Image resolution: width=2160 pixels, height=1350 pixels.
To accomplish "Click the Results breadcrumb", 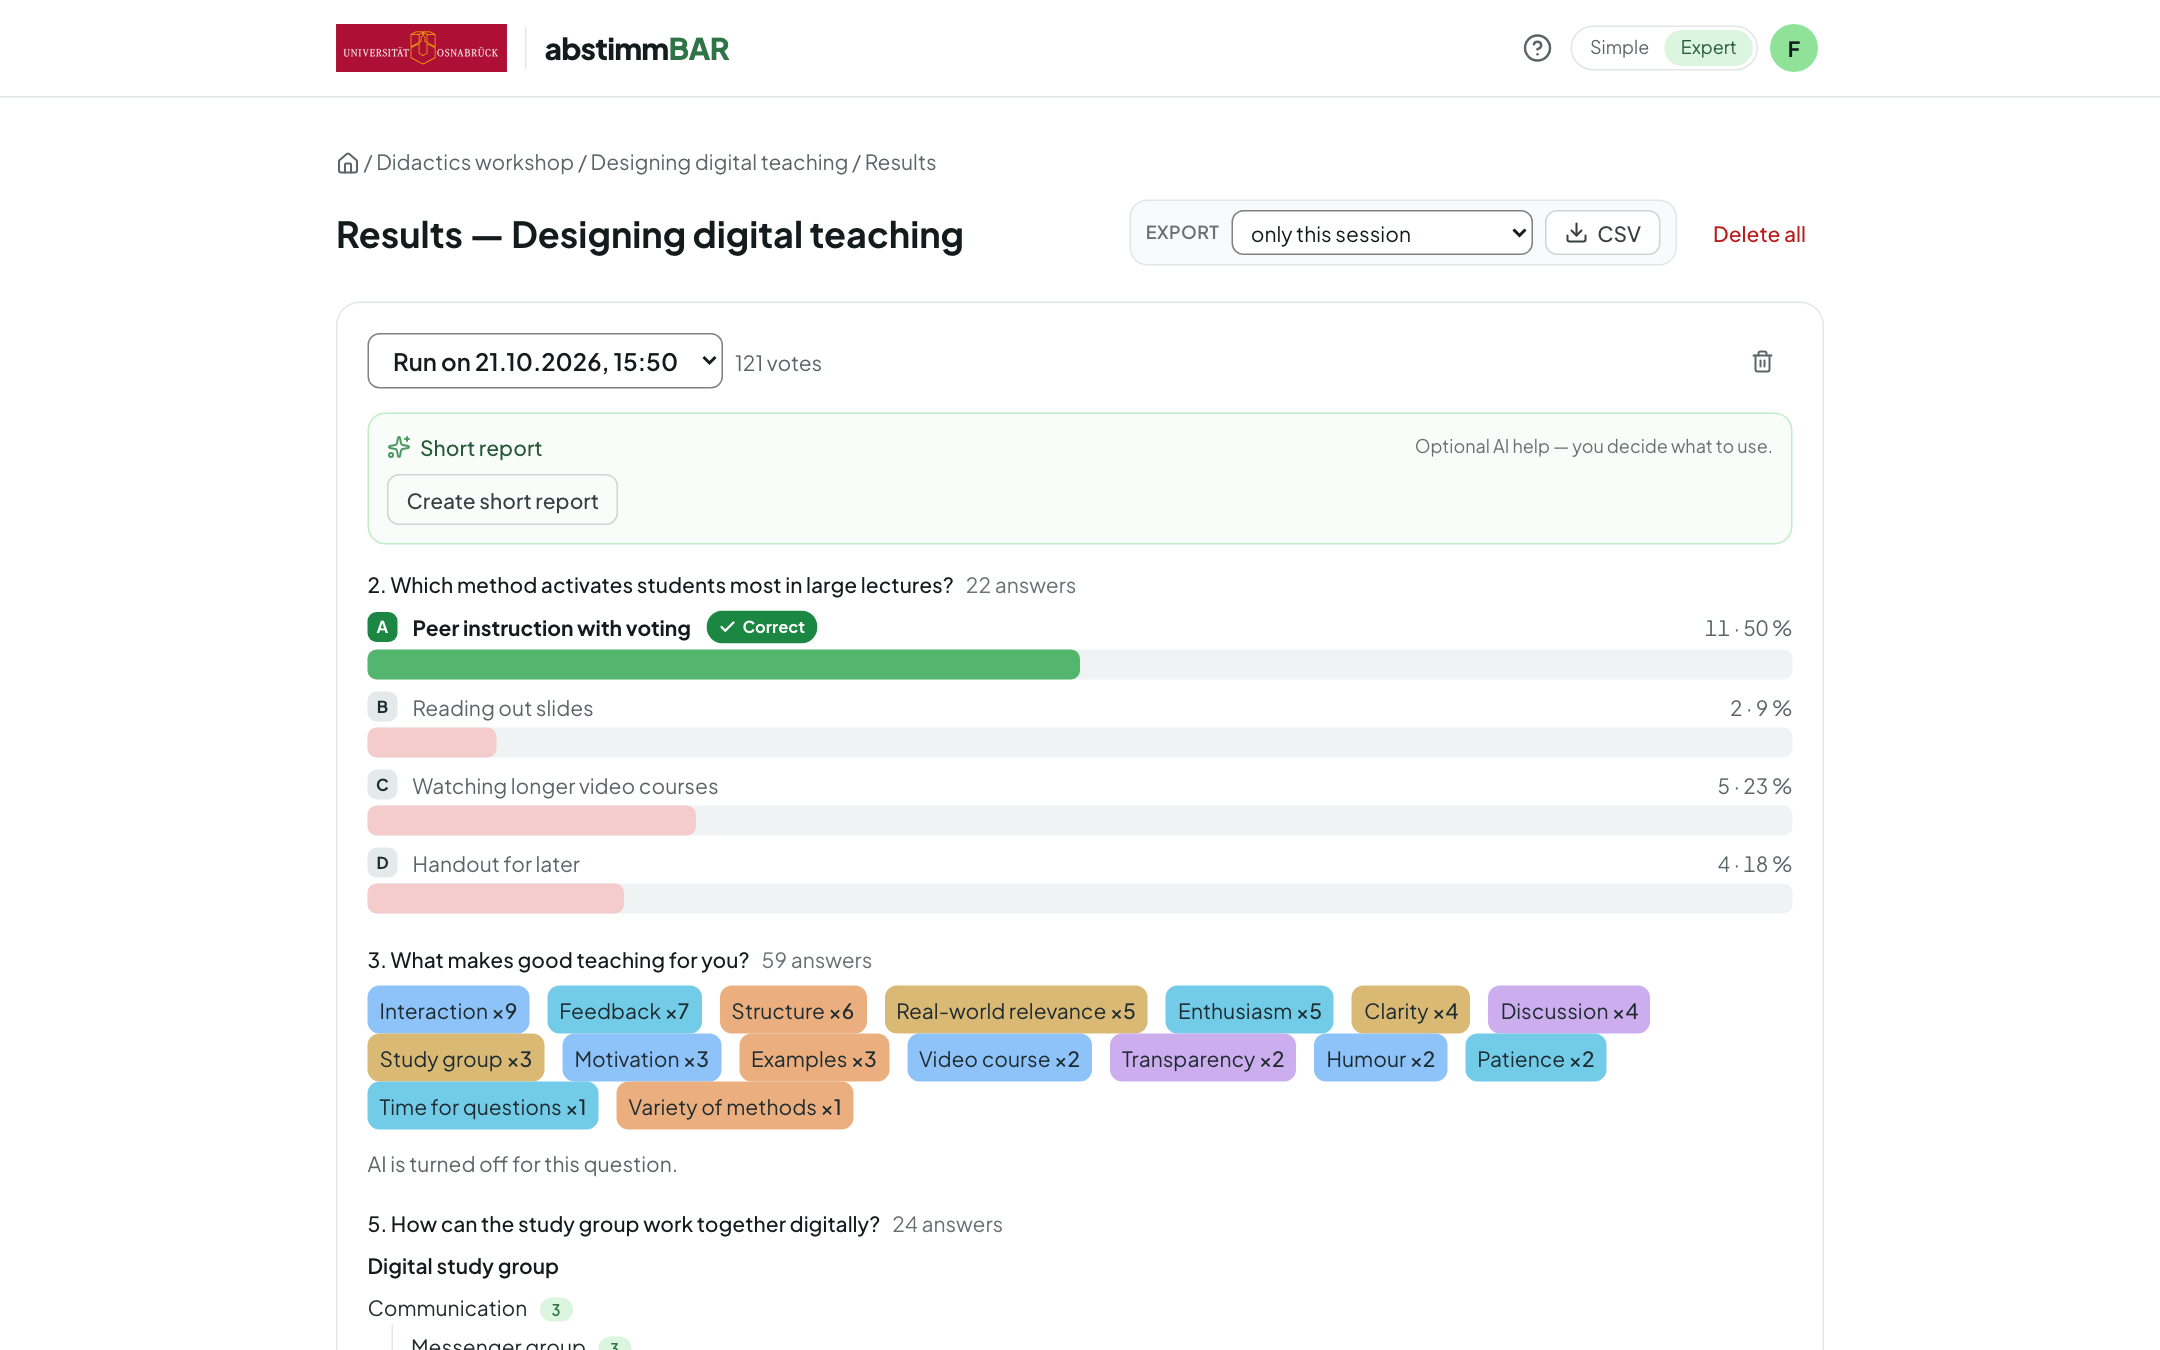I will tap(900, 163).
